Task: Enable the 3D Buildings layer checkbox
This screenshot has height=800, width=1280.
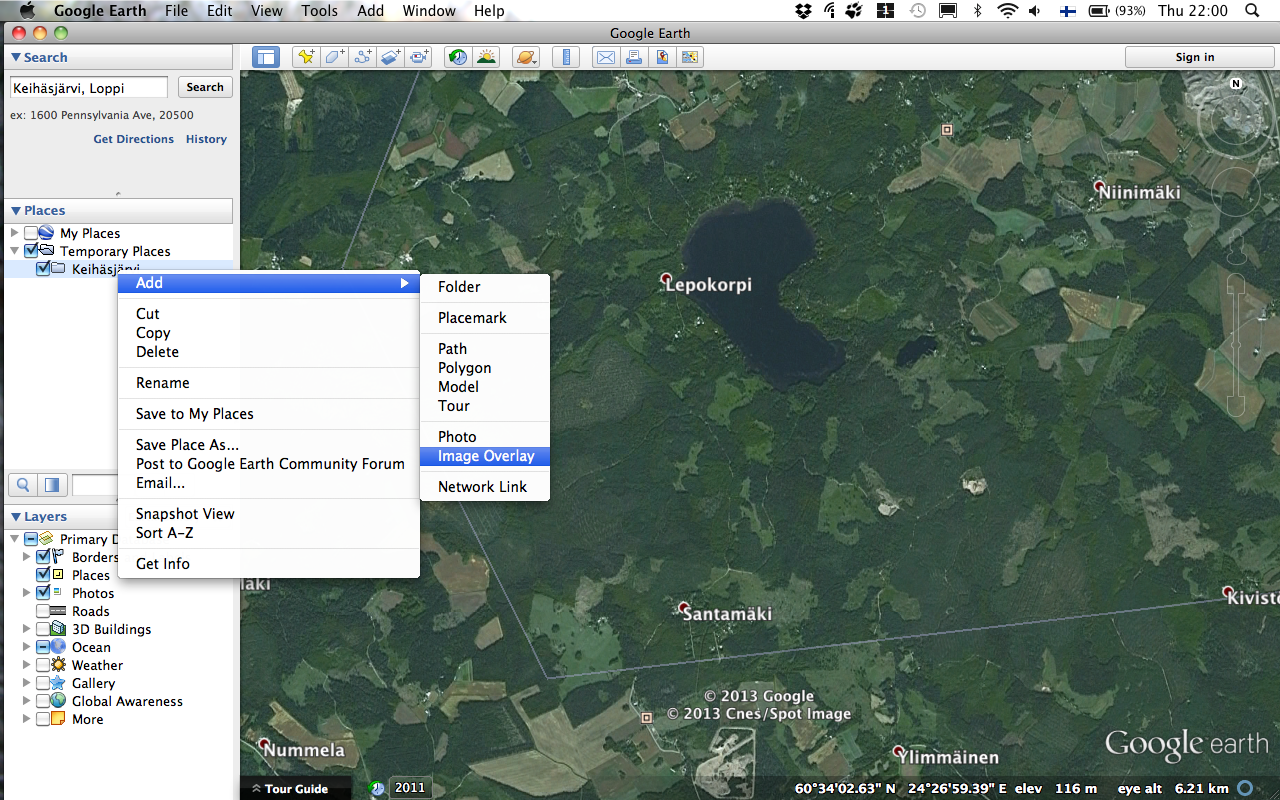Action: [43, 629]
